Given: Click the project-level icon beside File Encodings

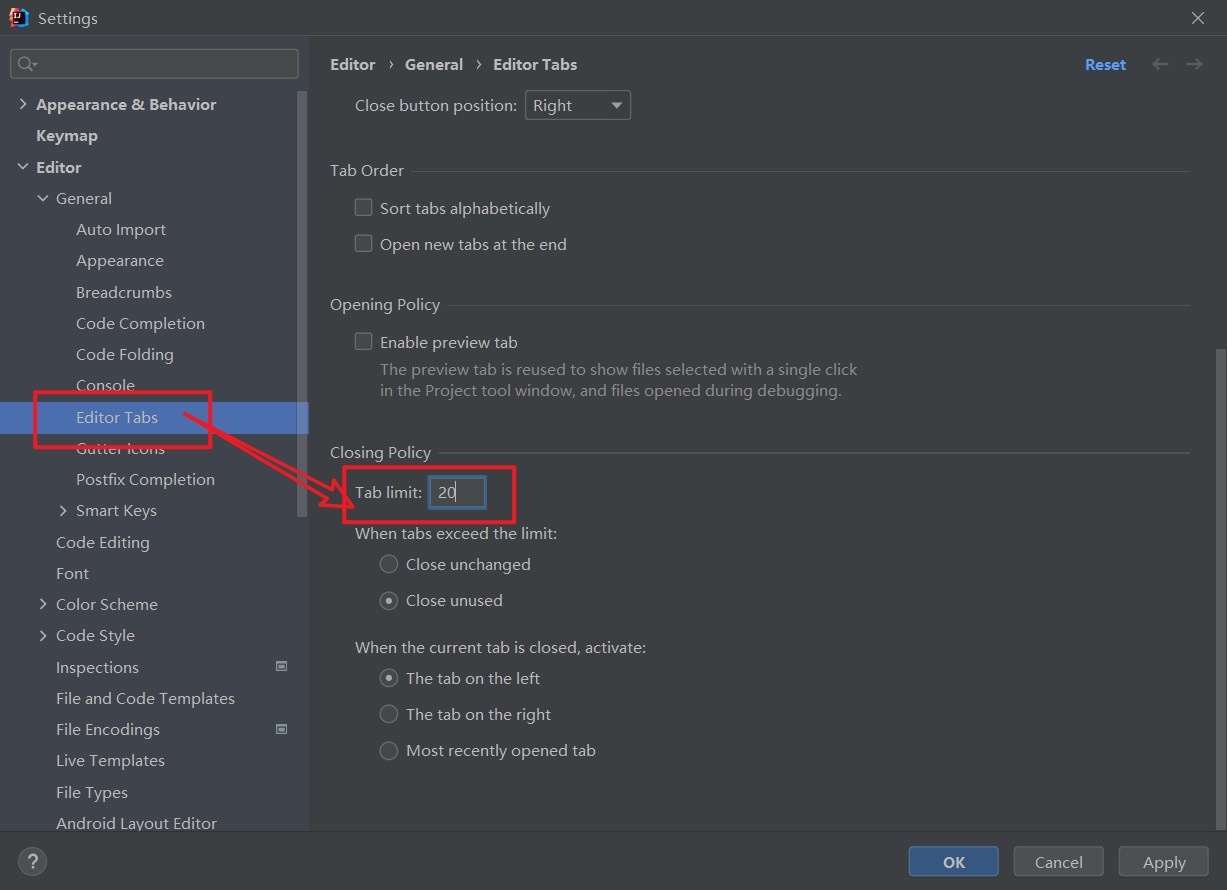Looking at the screenshot, I should coord(281,729).
